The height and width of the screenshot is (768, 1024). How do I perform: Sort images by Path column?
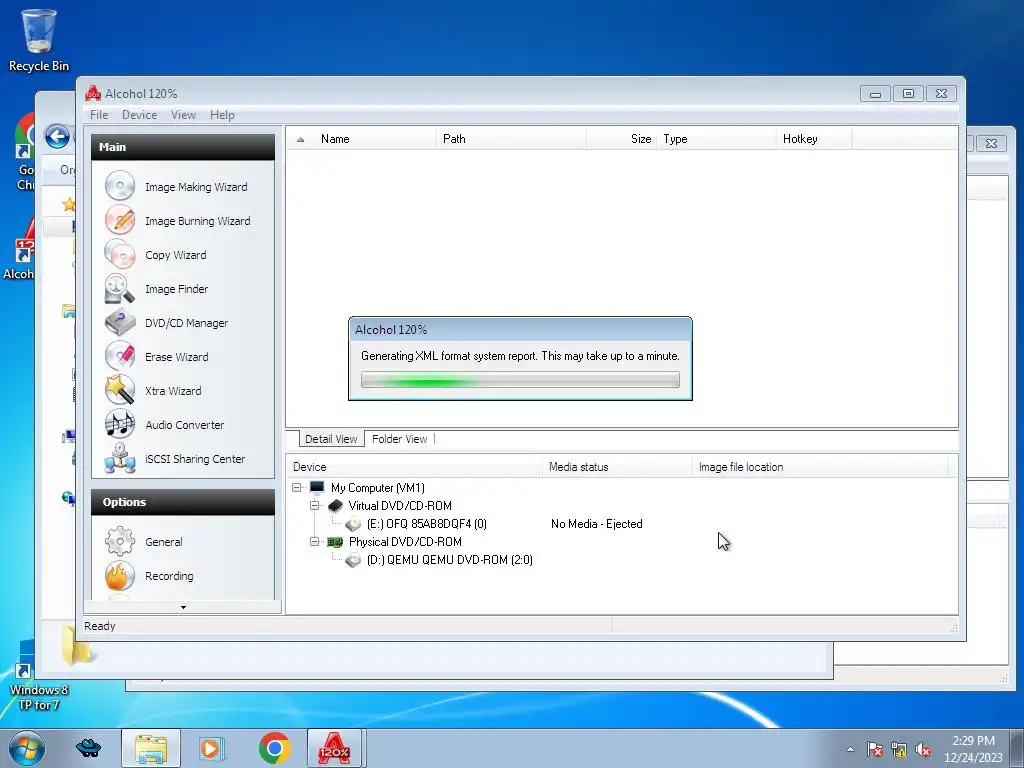(511, 139)
